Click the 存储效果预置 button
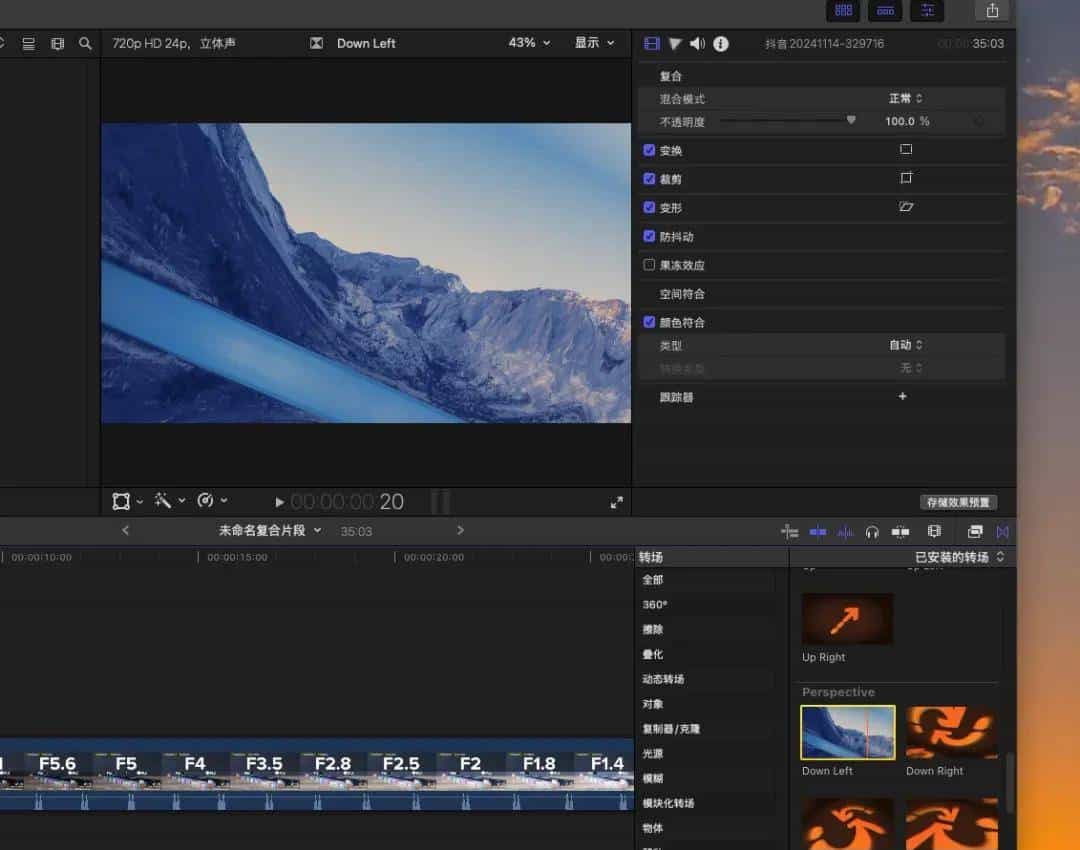This screenshot has width=1080, height=850. click(x=958, y=502)
